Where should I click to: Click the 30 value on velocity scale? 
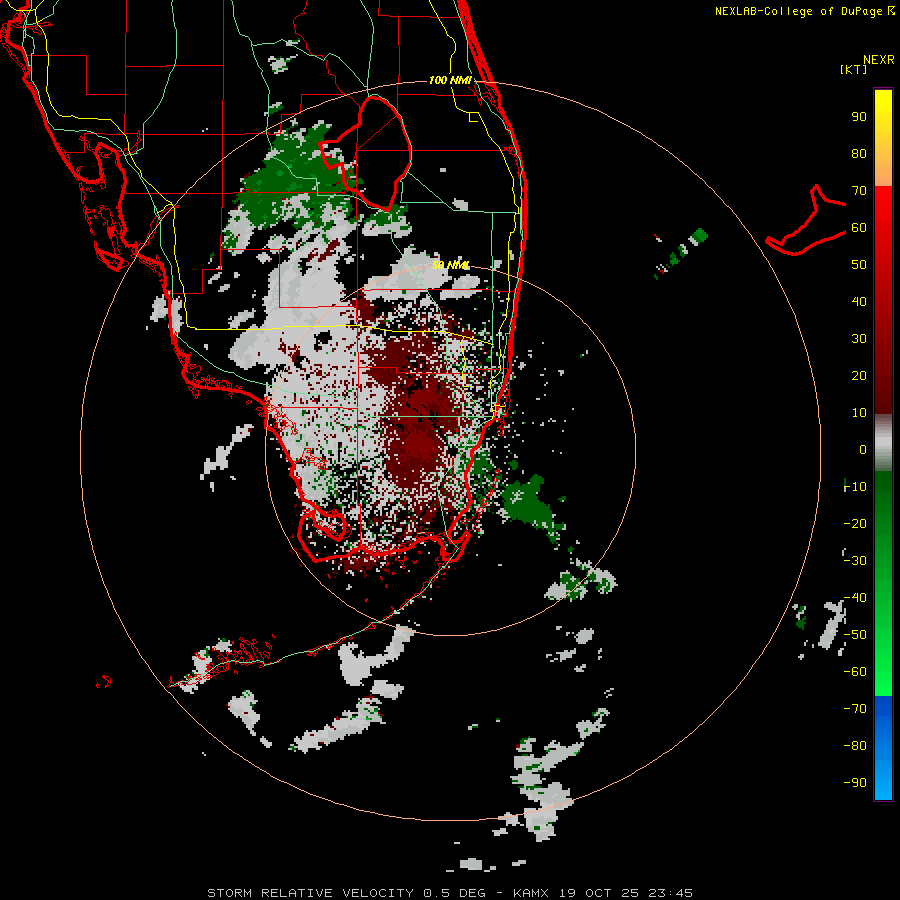[x=859, y=339]
